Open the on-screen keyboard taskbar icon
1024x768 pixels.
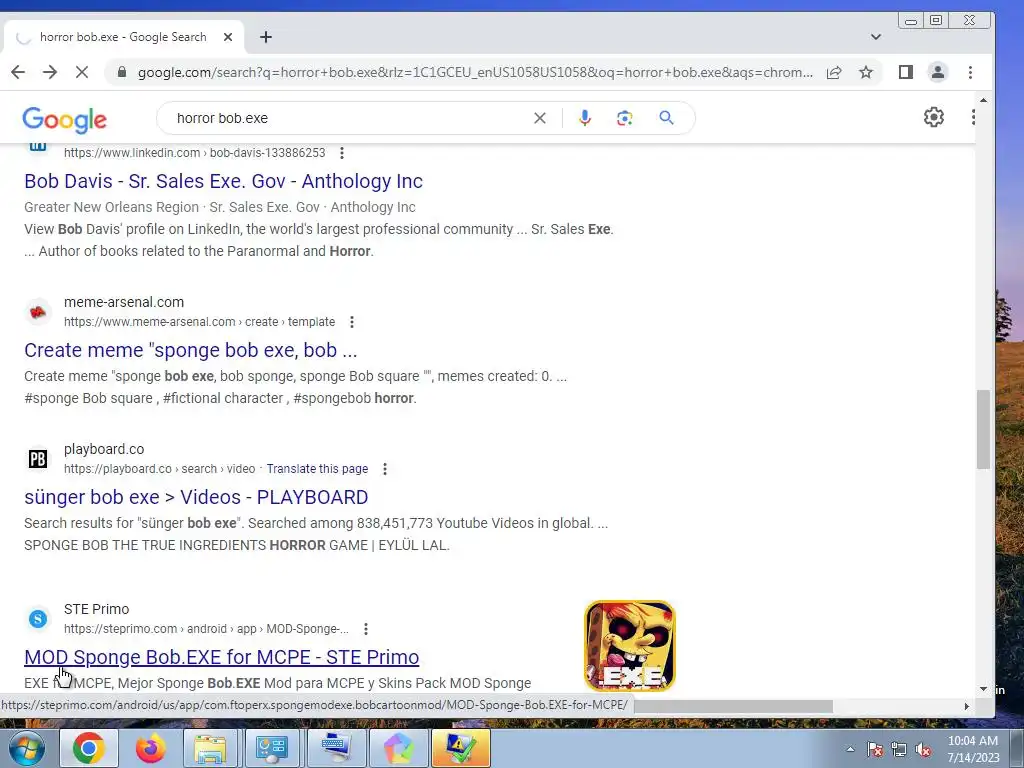(x=336, y=748)
